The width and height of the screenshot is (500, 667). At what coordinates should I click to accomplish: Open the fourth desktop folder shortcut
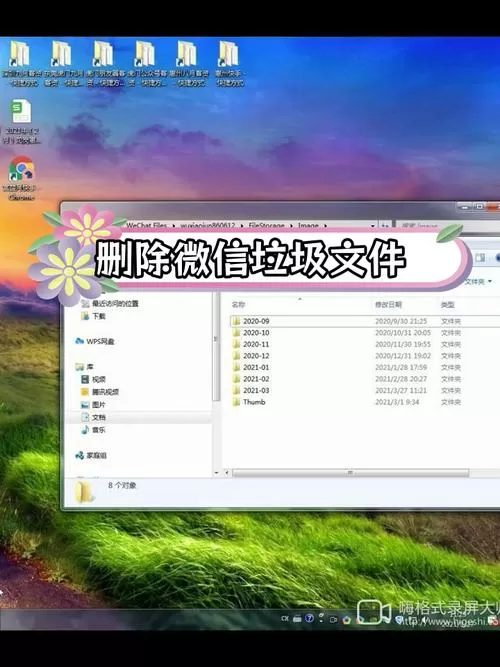click(145, 64)
